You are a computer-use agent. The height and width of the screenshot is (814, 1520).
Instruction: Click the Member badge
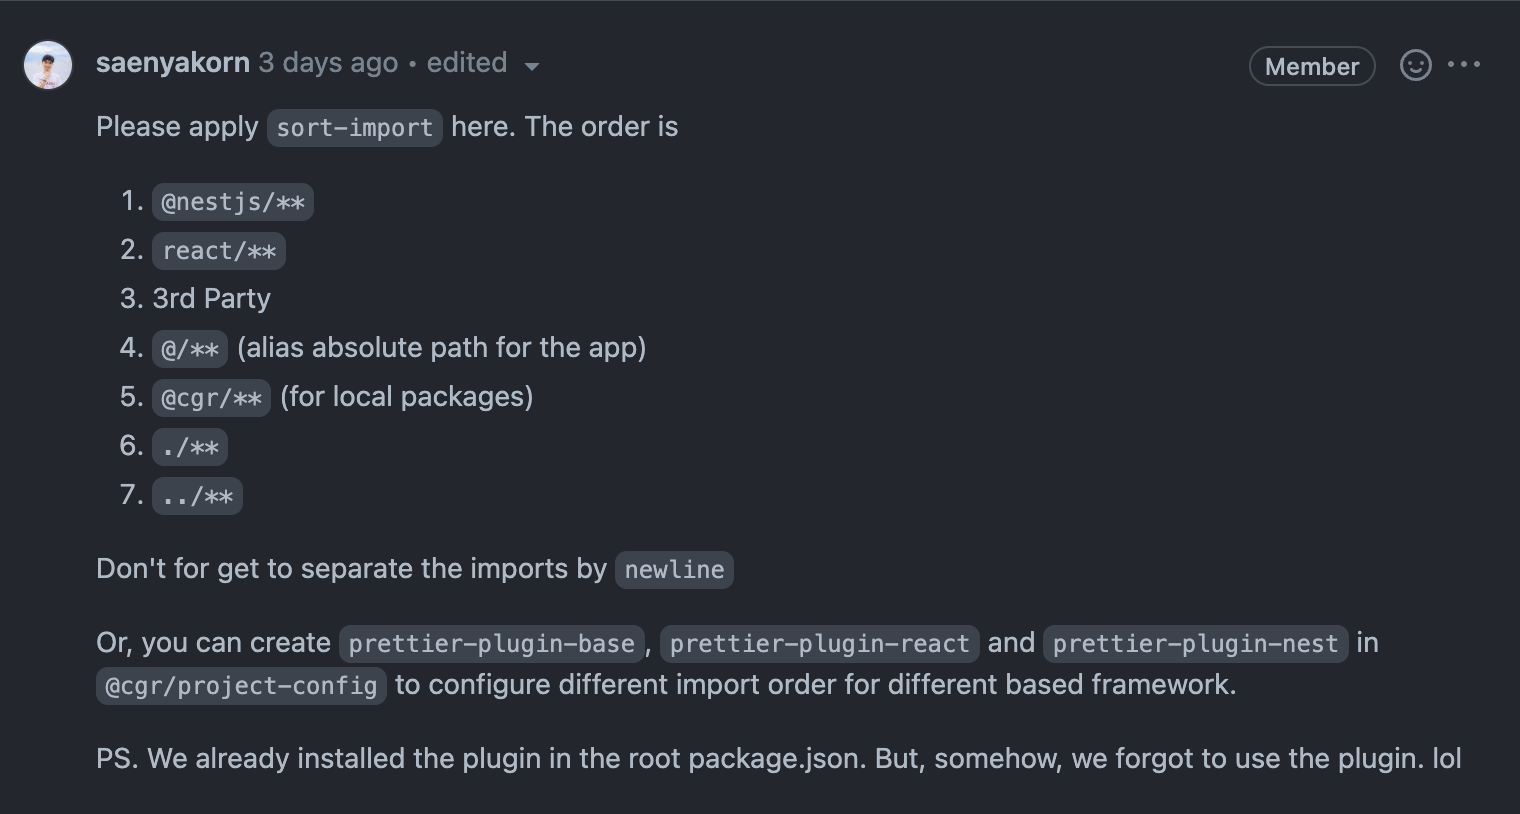[x=1311, y=66]
